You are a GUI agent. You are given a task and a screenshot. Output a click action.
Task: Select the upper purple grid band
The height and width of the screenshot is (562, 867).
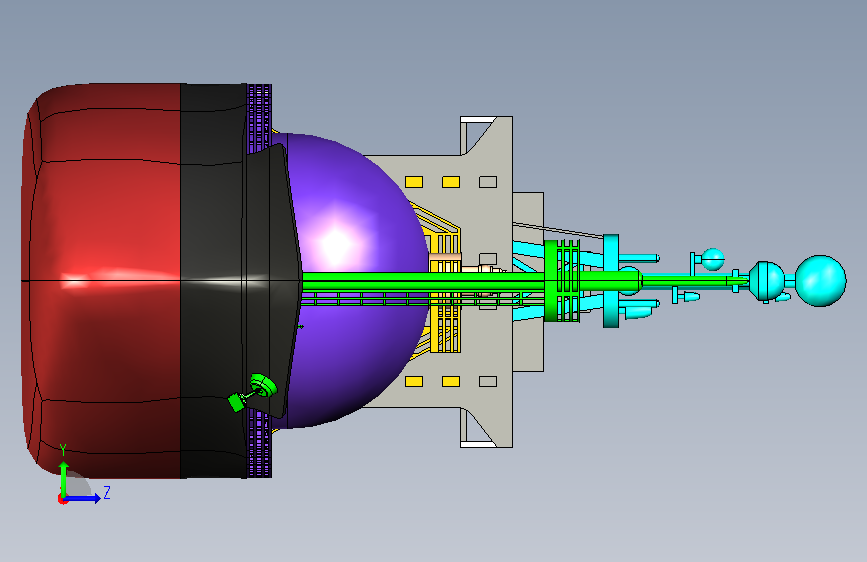click(259, 116)
